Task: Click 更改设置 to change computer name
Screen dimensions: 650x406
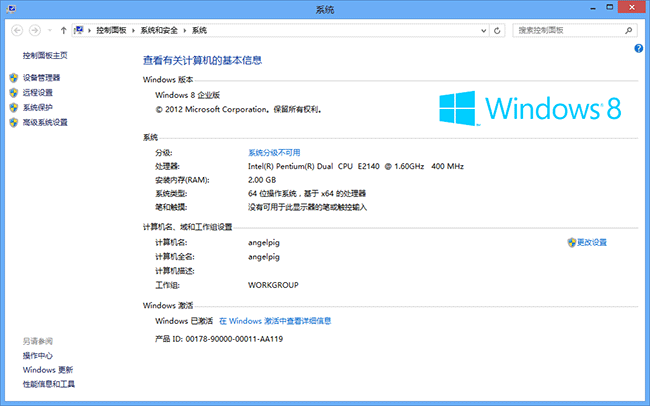Action: [x=592, y=242]
